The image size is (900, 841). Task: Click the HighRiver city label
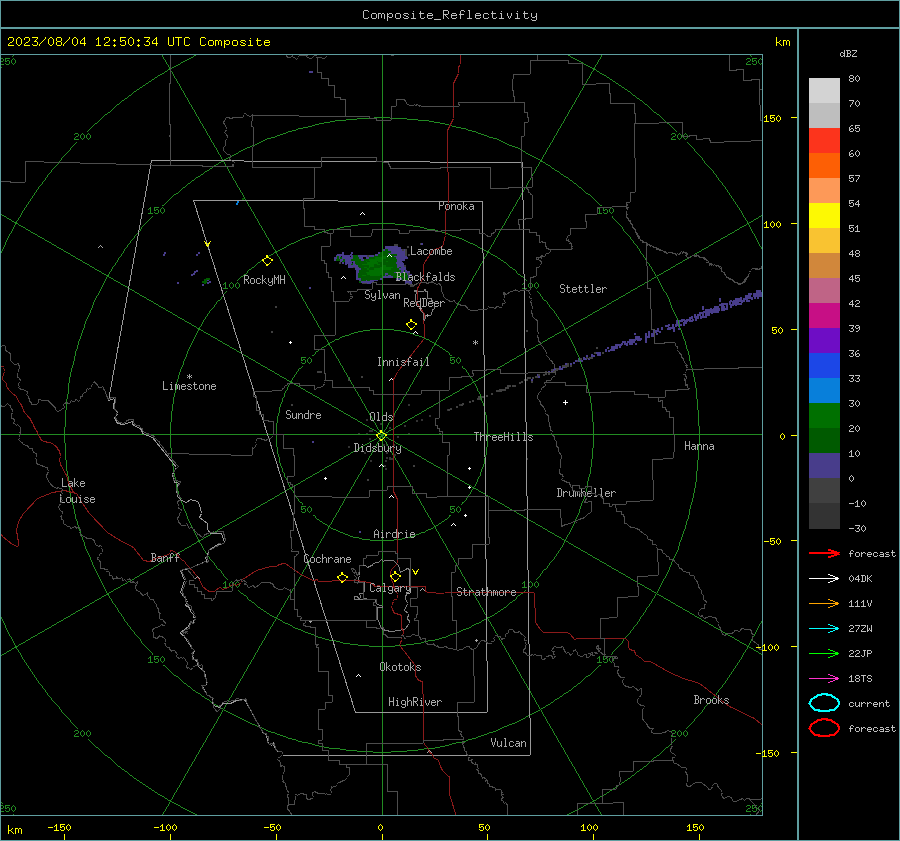coord(415,702)
